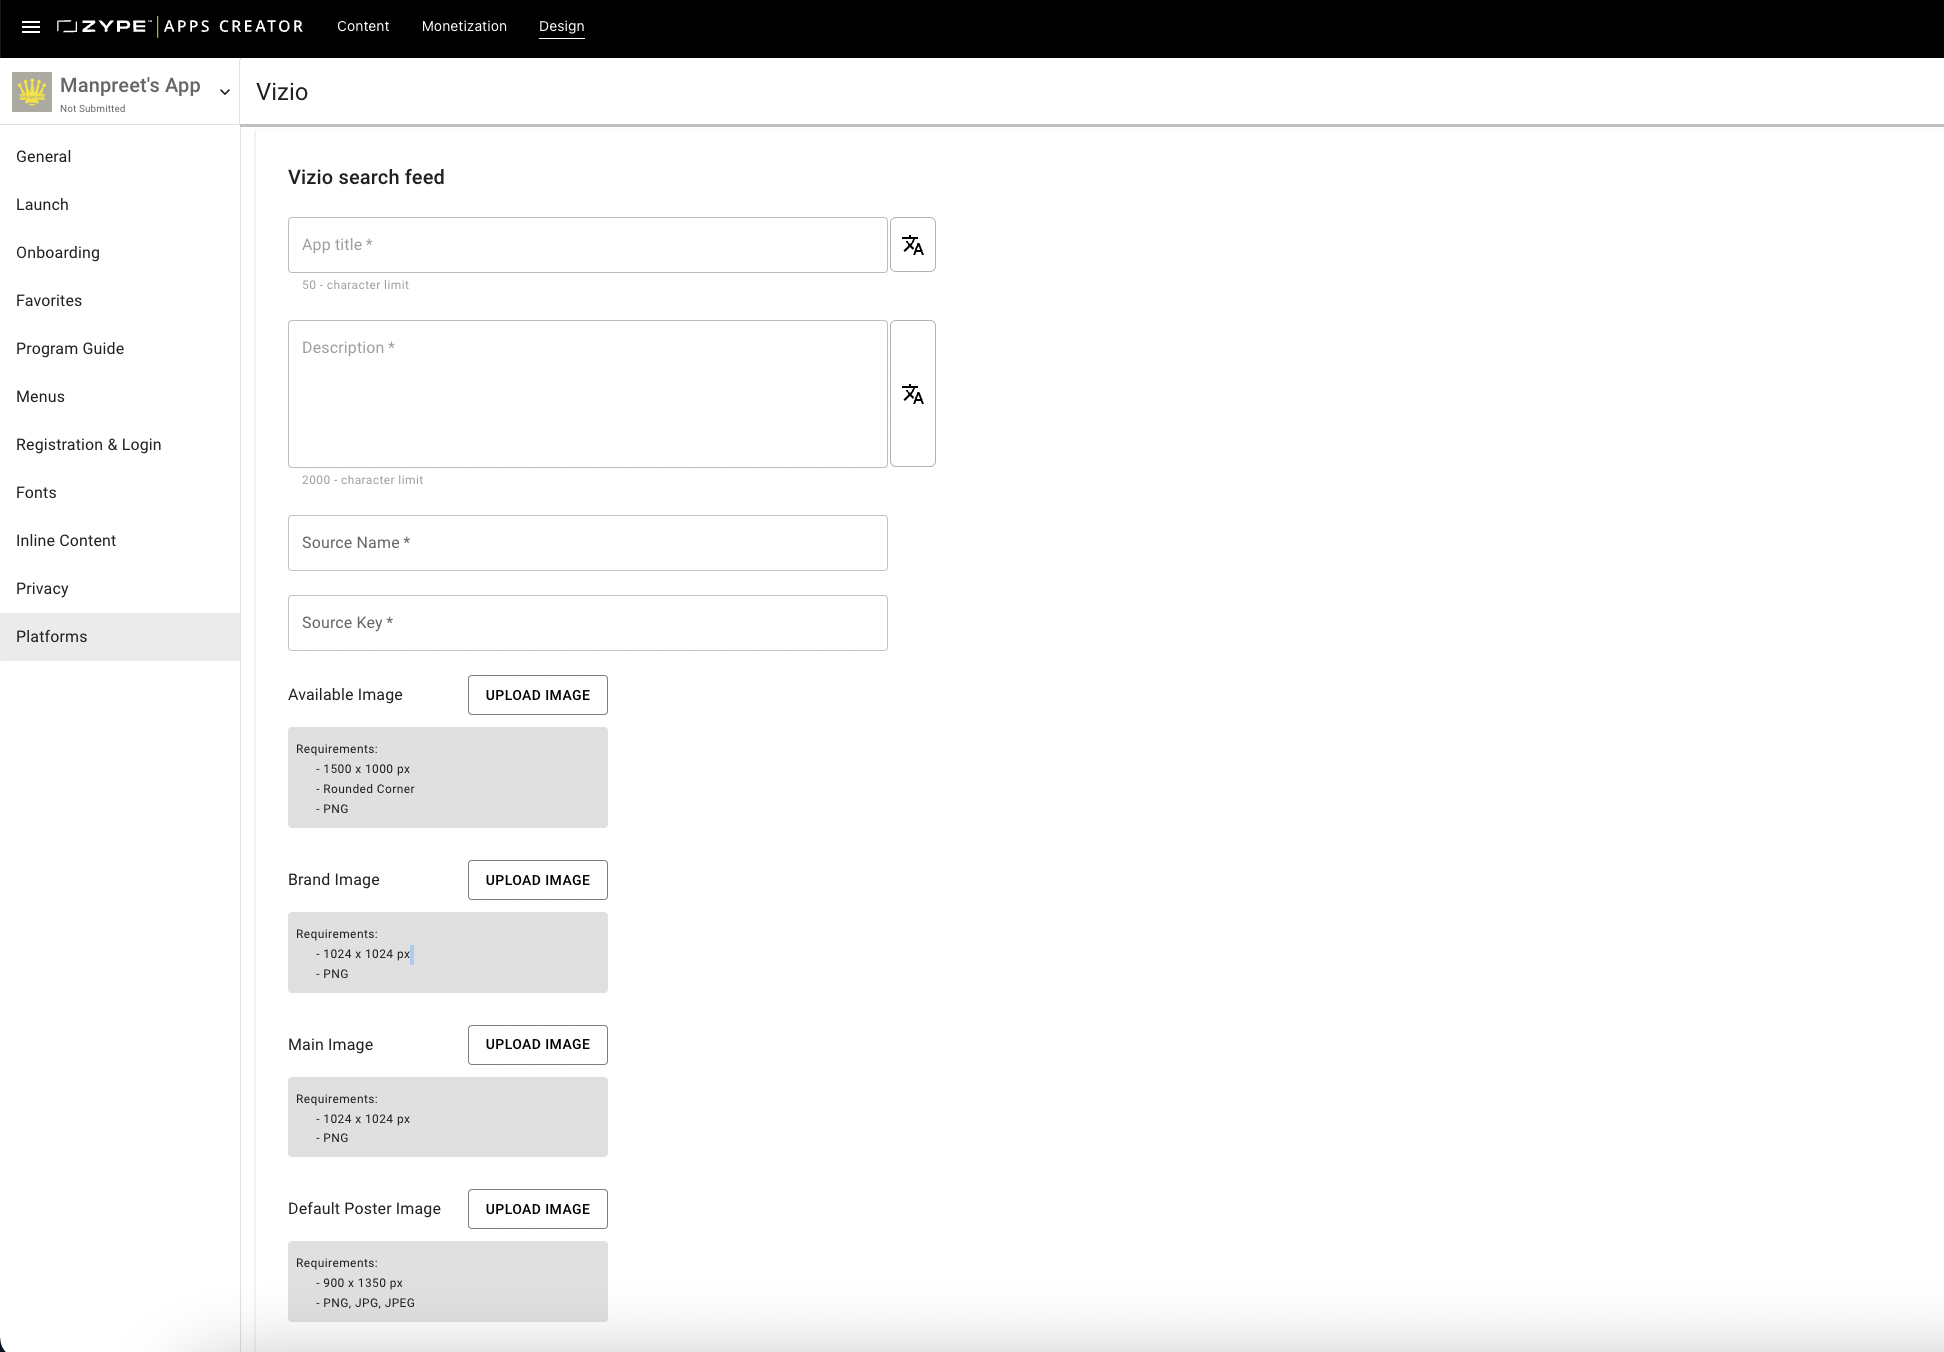Click the crown app icon for Manpreet's App

[32, 92]
